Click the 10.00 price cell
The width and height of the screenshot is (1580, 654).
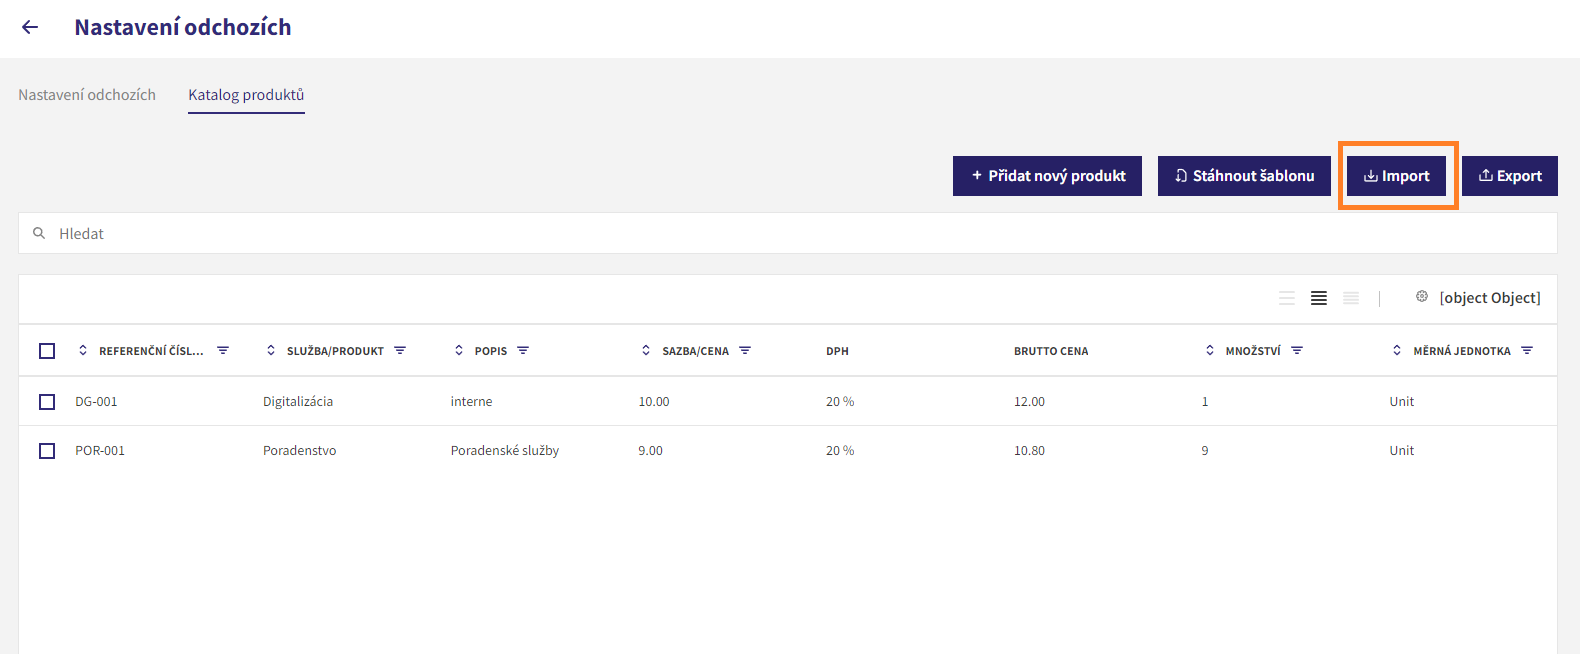[x=654, y=401]
